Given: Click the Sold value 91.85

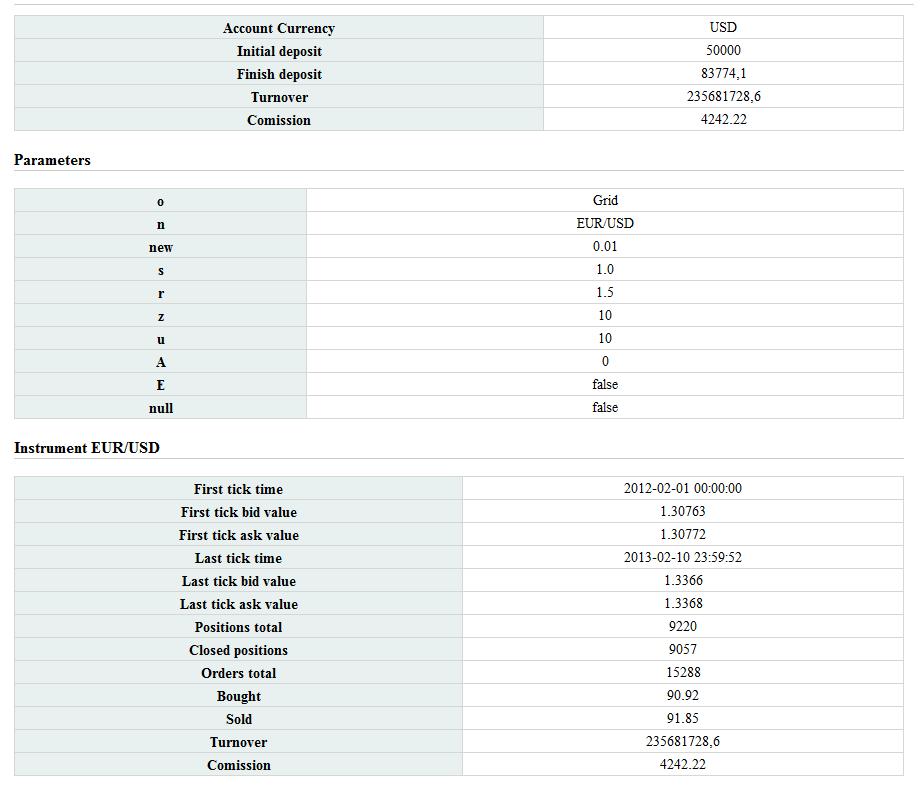Looking at the screenshot, I should point(682,719).
